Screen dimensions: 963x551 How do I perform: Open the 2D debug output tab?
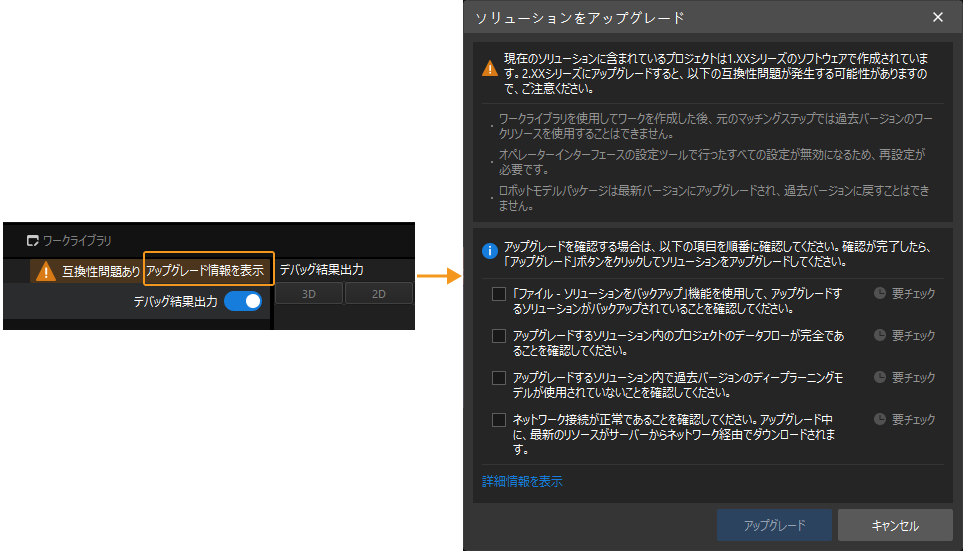tap(378, 294)
